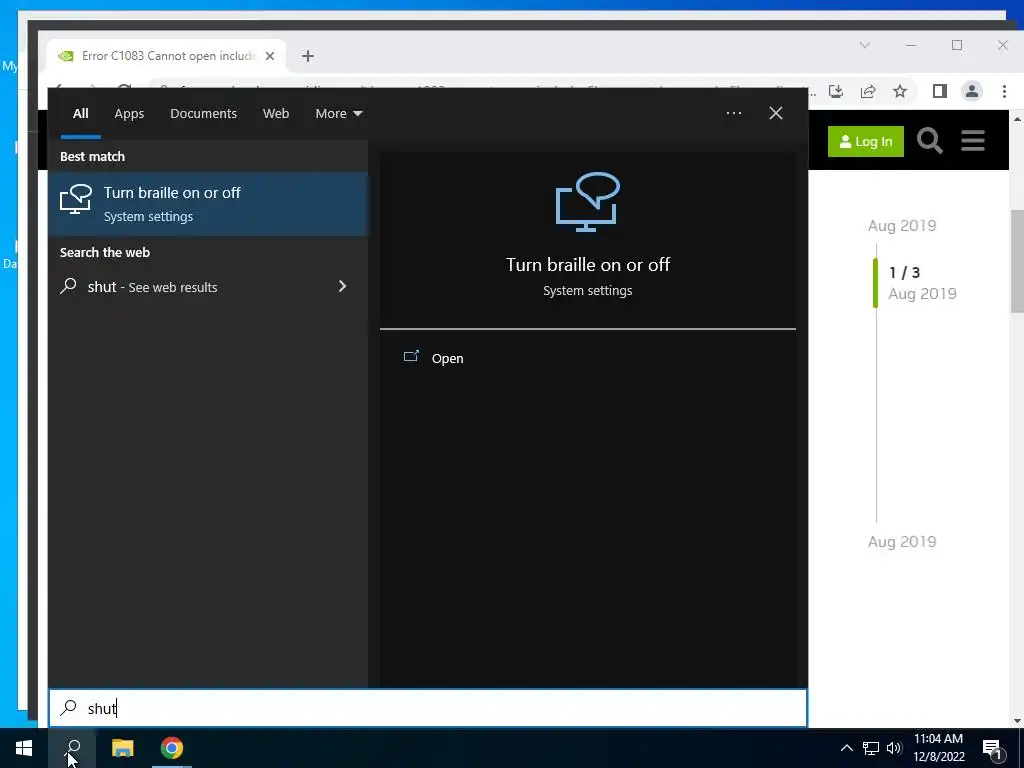This screenshot has width=1024, height=768.
Task: Expand web results arrow for shut
Action: 342,286
